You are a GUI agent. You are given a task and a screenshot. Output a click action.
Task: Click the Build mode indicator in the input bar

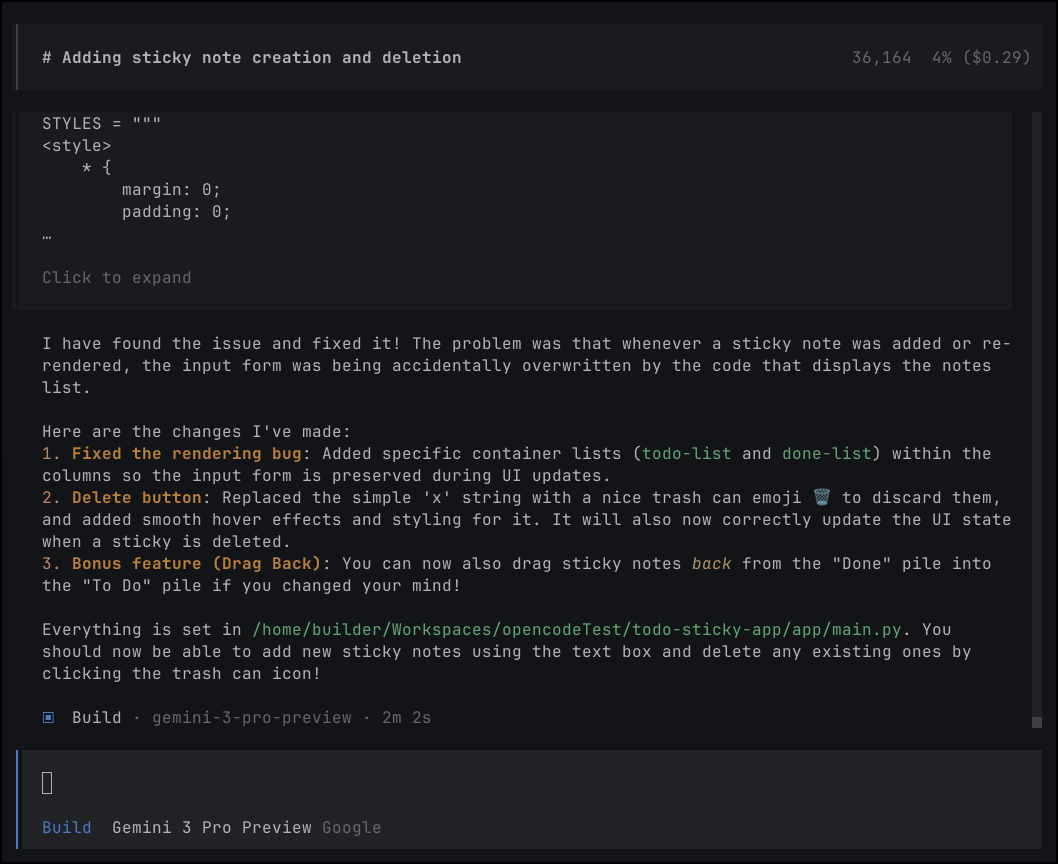tap(66, 827)
